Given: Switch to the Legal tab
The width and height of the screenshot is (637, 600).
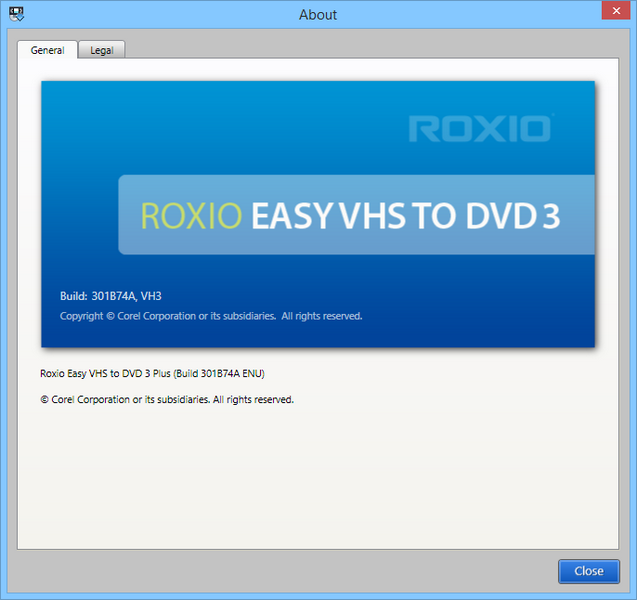Looking at the screenshot, I should pos(102,50).
